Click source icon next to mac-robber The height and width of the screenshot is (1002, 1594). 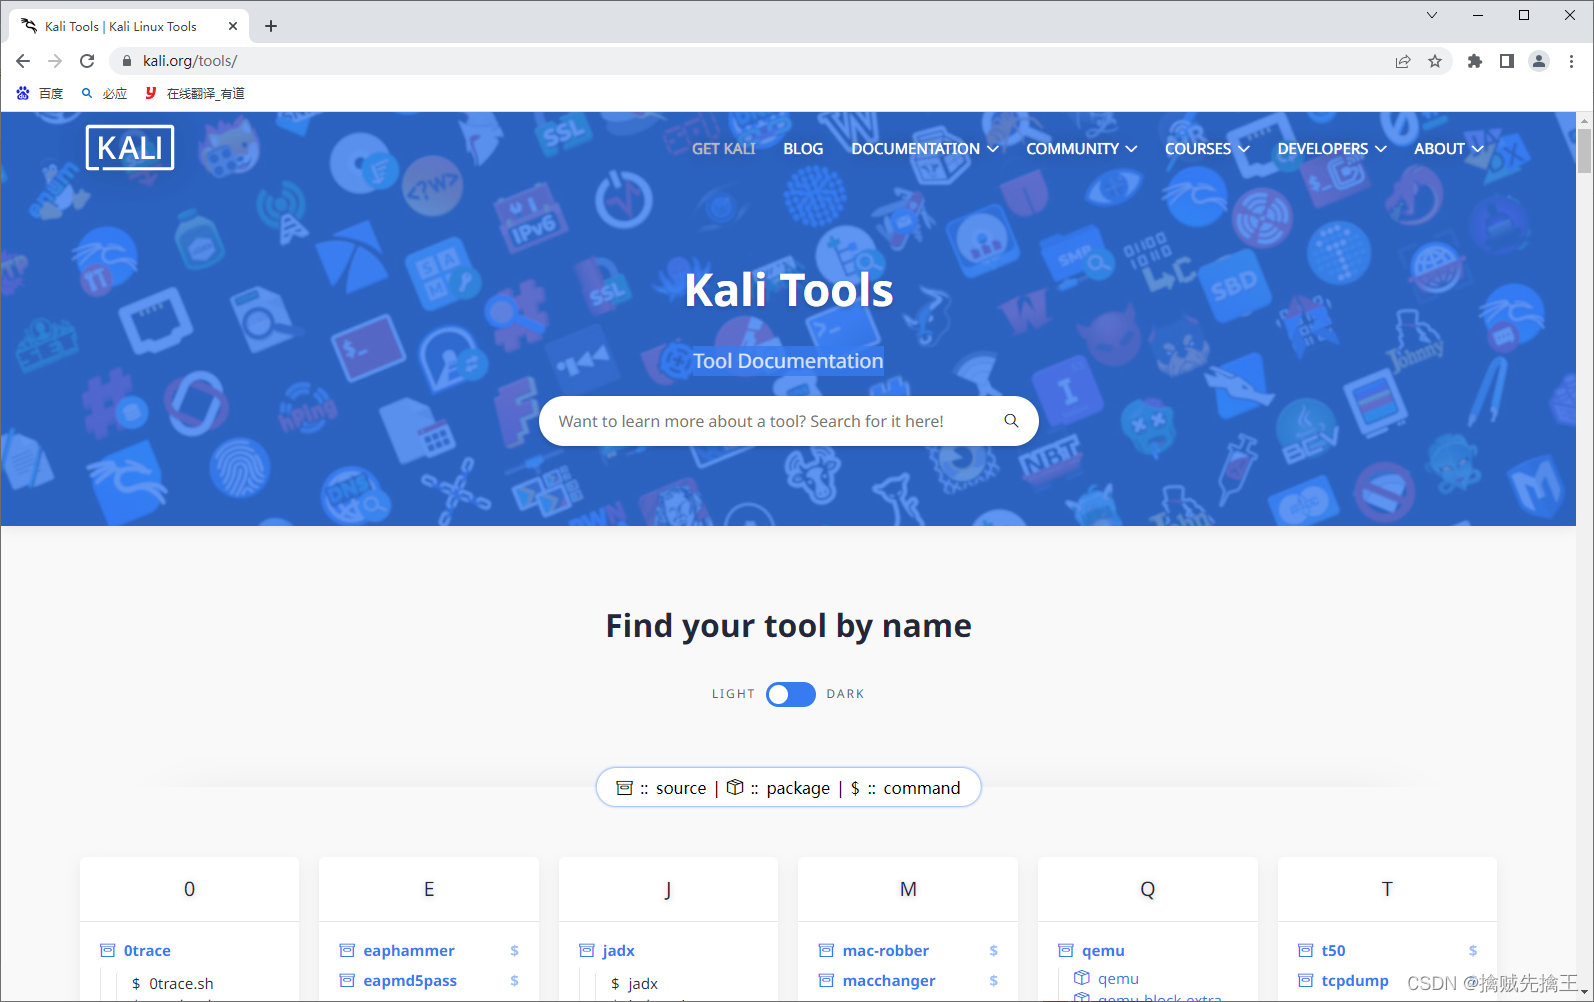(x=826, y=950)
